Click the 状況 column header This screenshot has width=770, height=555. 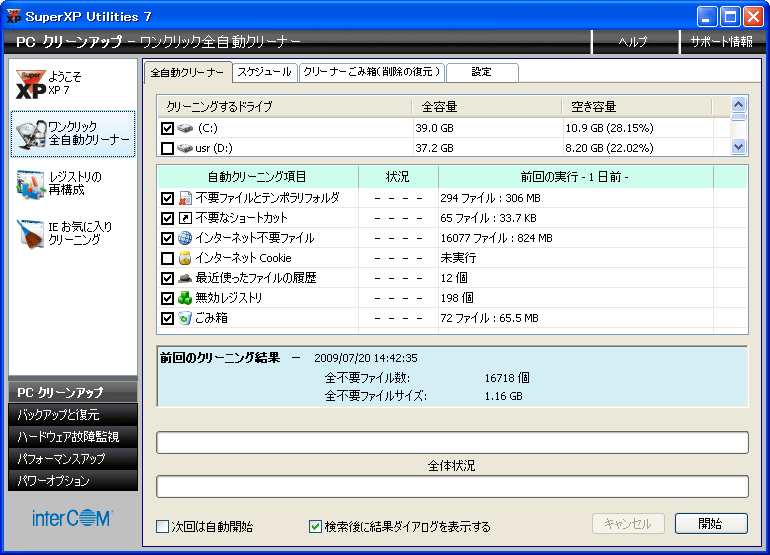398,177
